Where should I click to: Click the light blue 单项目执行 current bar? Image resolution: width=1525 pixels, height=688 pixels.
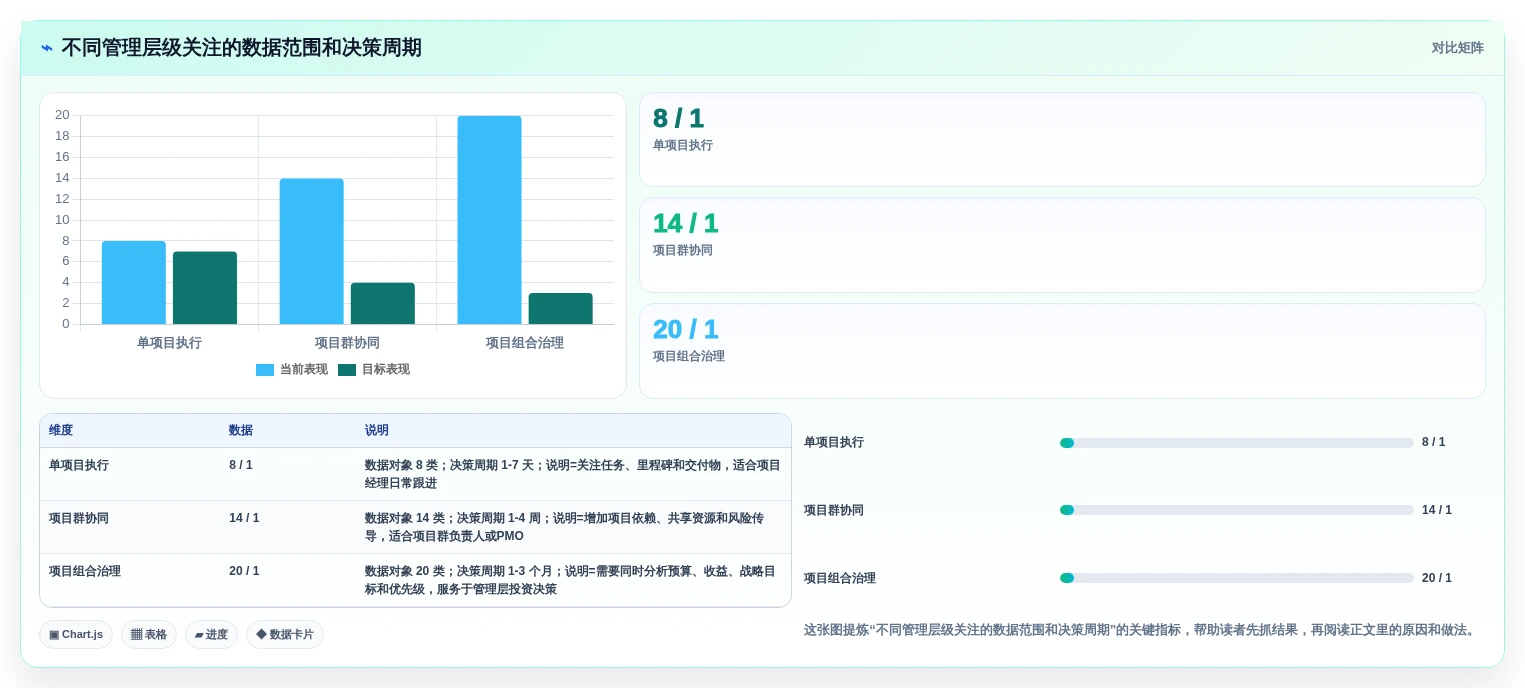(x=134, y=282)
